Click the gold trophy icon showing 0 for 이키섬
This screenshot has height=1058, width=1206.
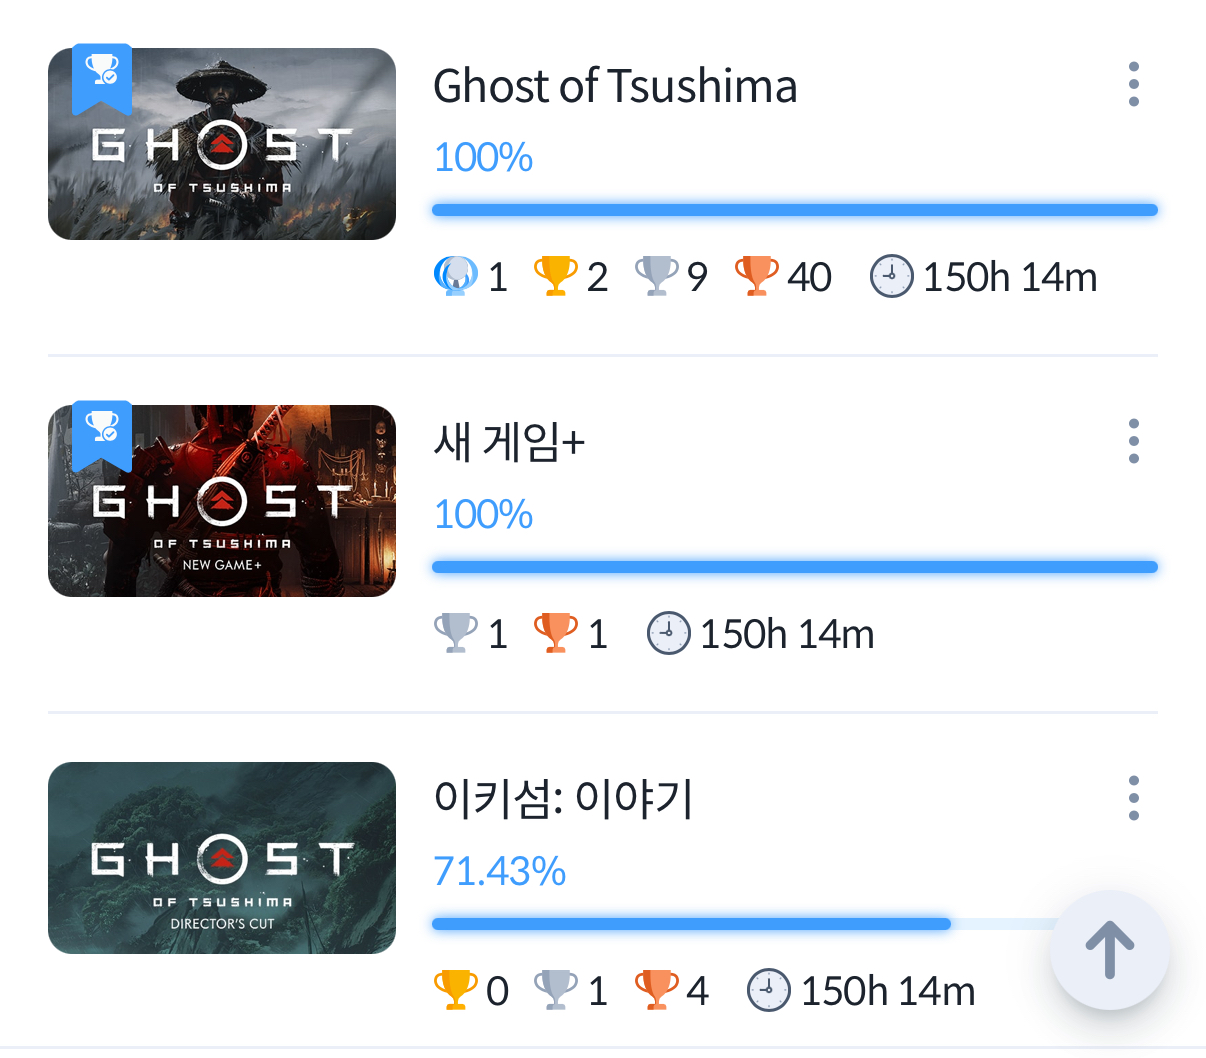(x=455, y=990)
